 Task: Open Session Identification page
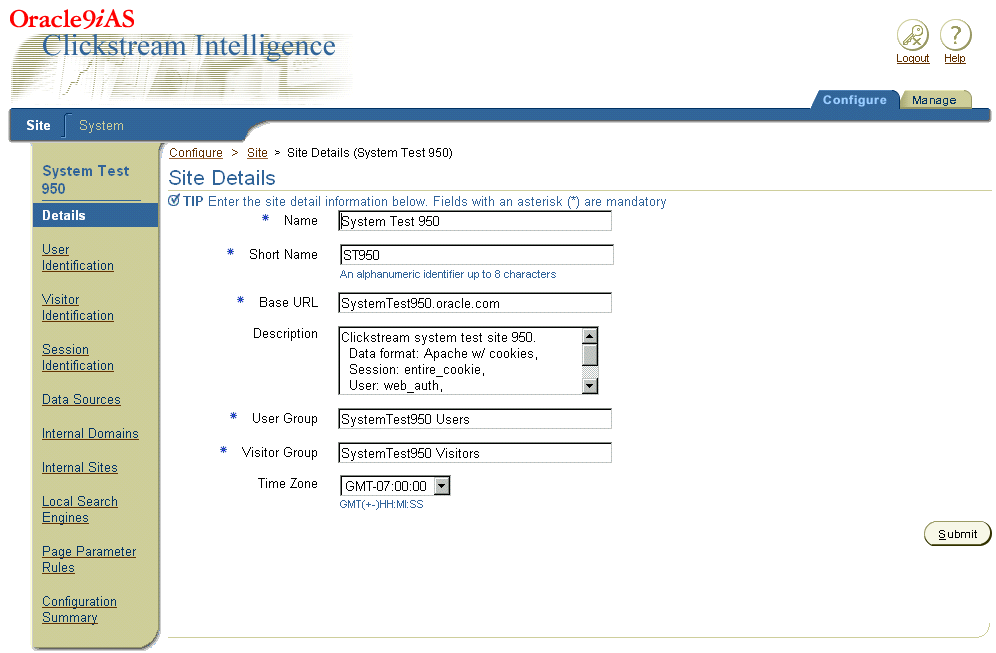(77, 358)
